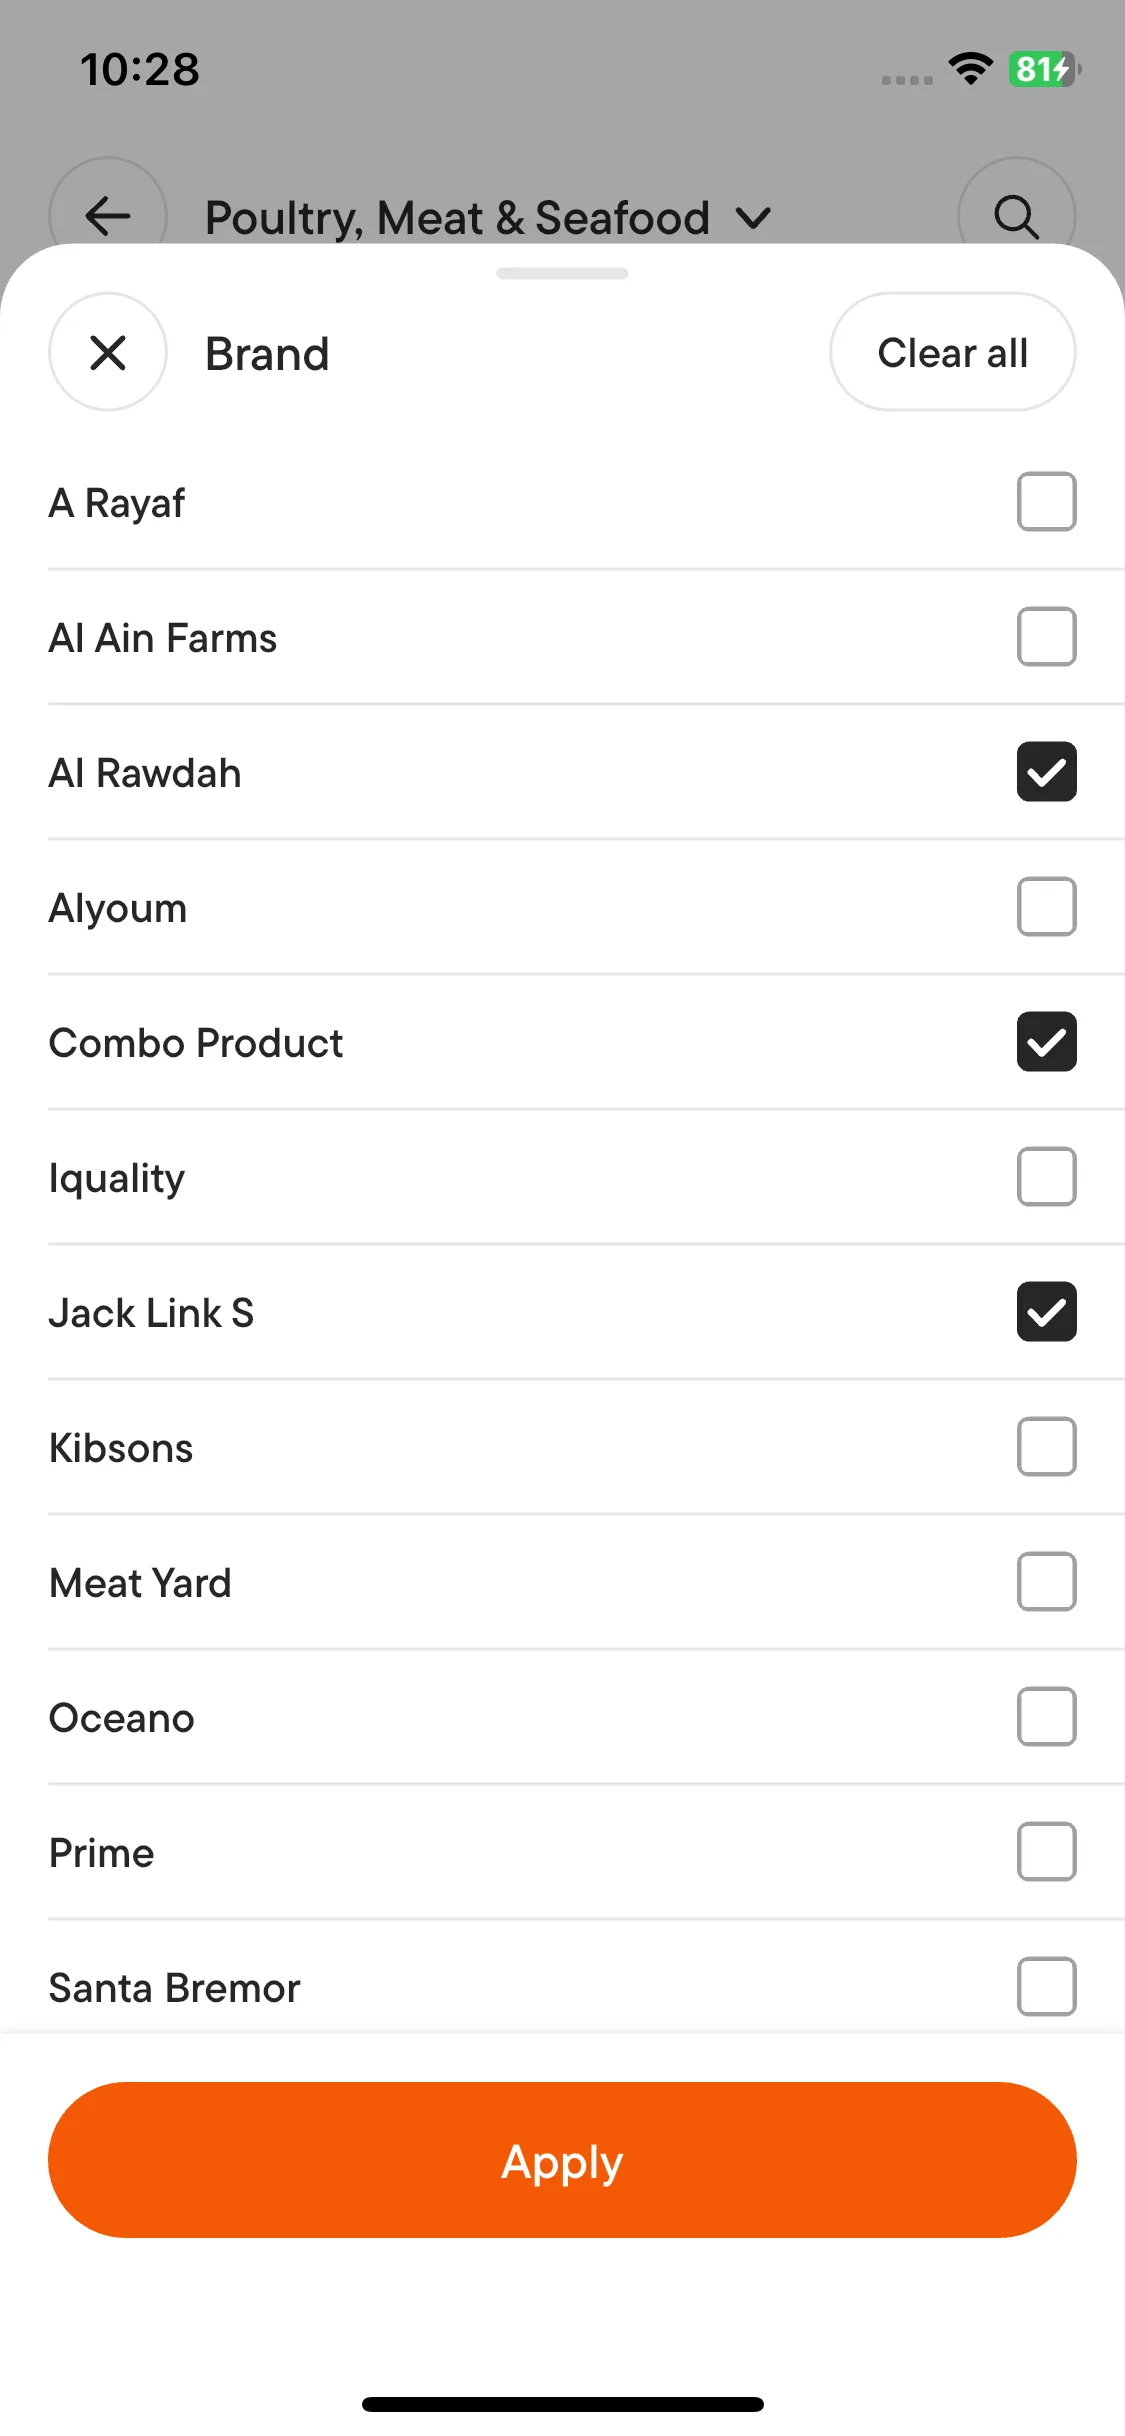1125x2436 pixels.
Task: Apply the selected brand filters
Action: click(x=562, y=2160)
